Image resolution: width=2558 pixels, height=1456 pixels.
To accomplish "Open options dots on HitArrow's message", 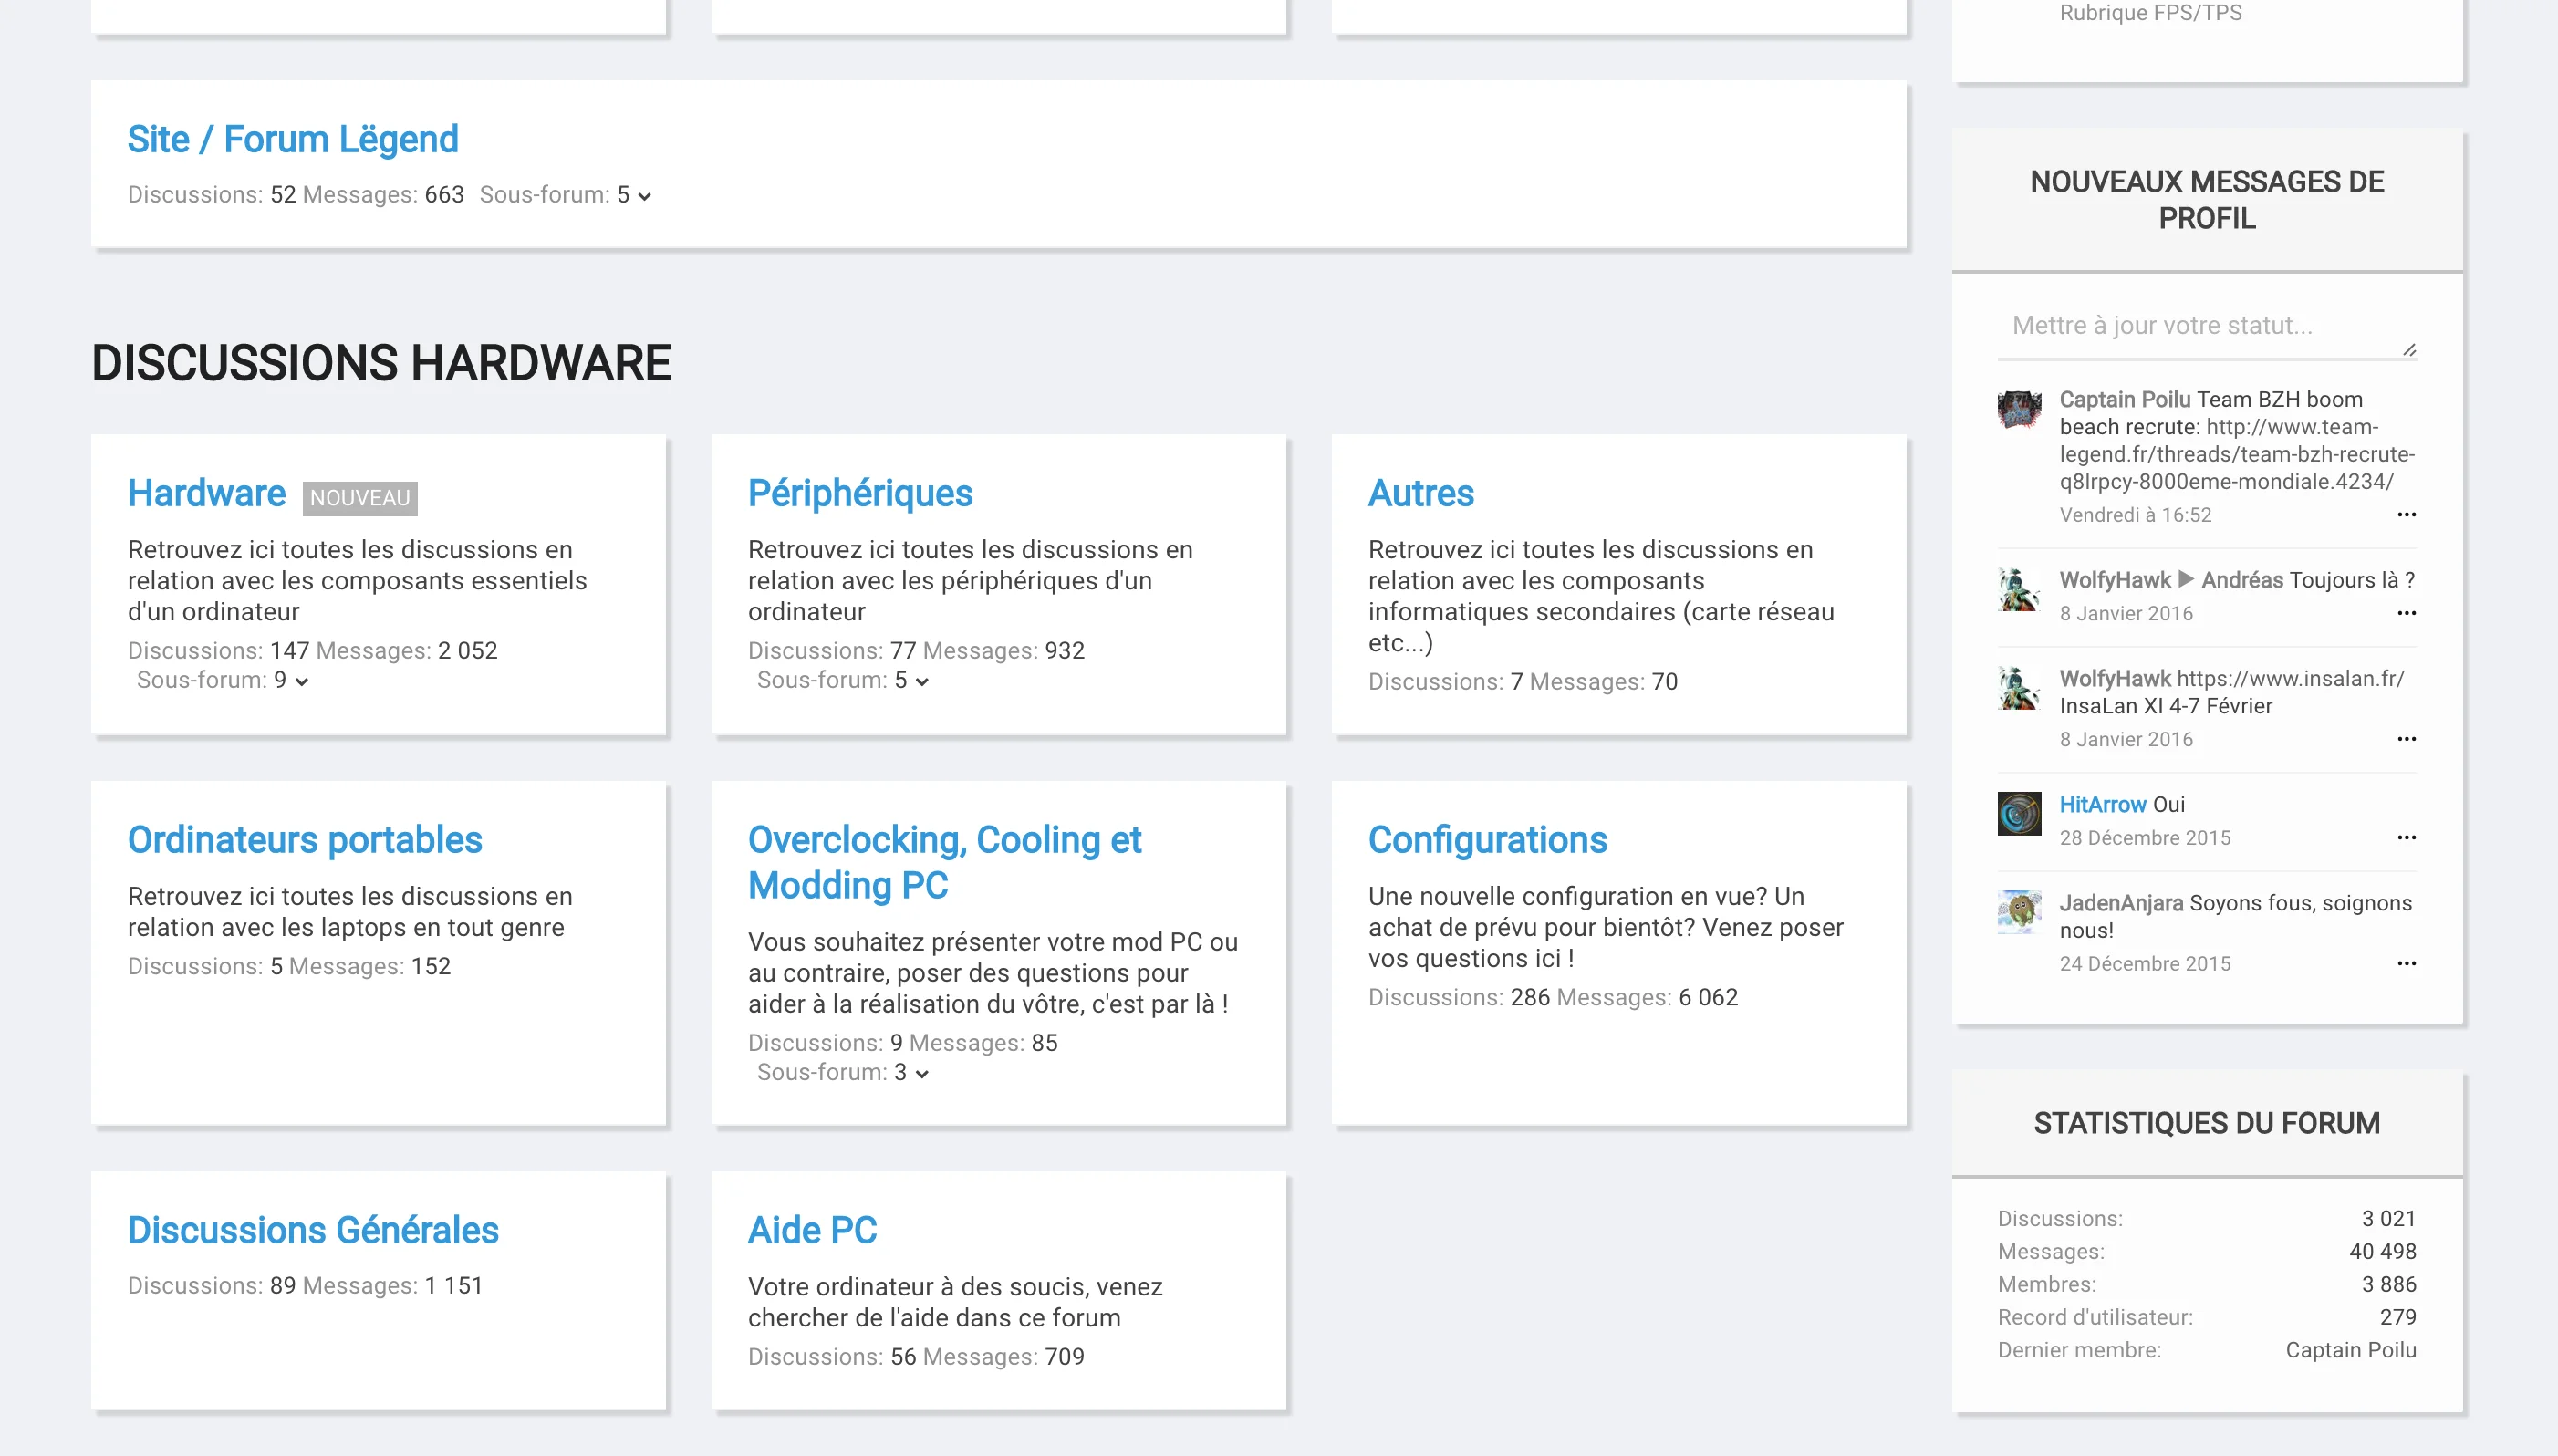I will (x=2405, y=838).
